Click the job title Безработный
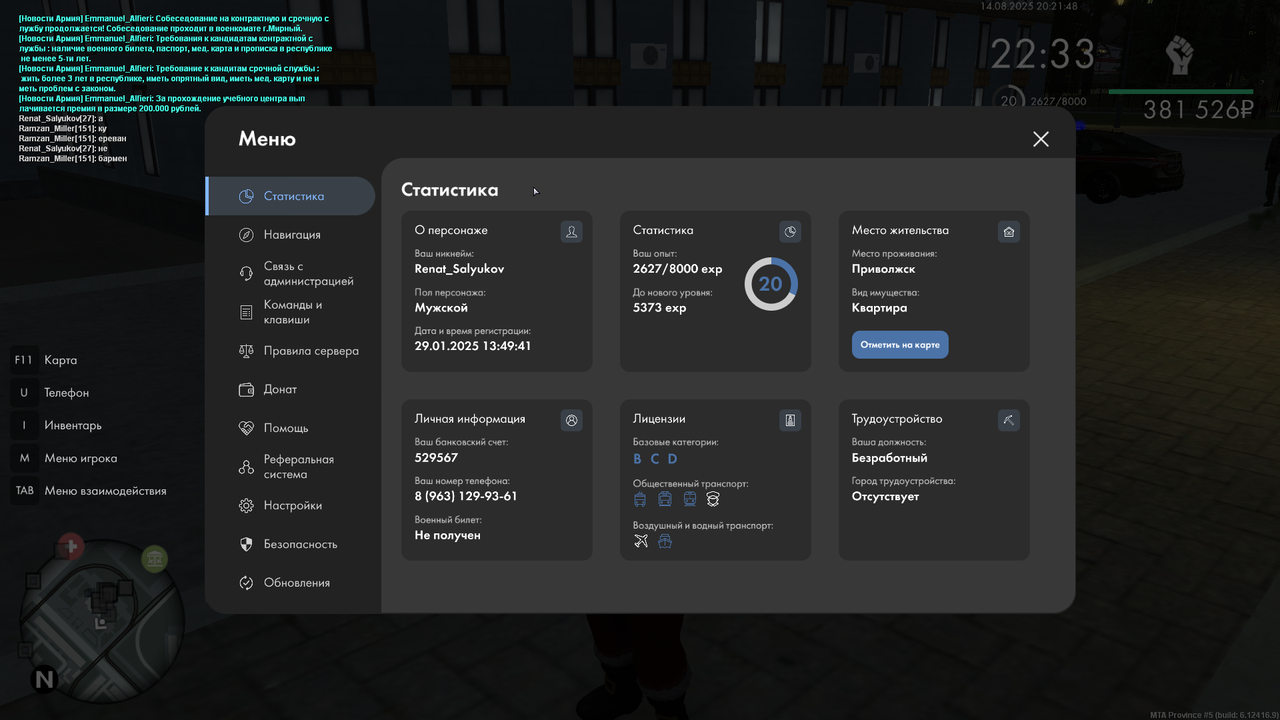Viewport: 1280px width, 720px height. tap(890, 458)
